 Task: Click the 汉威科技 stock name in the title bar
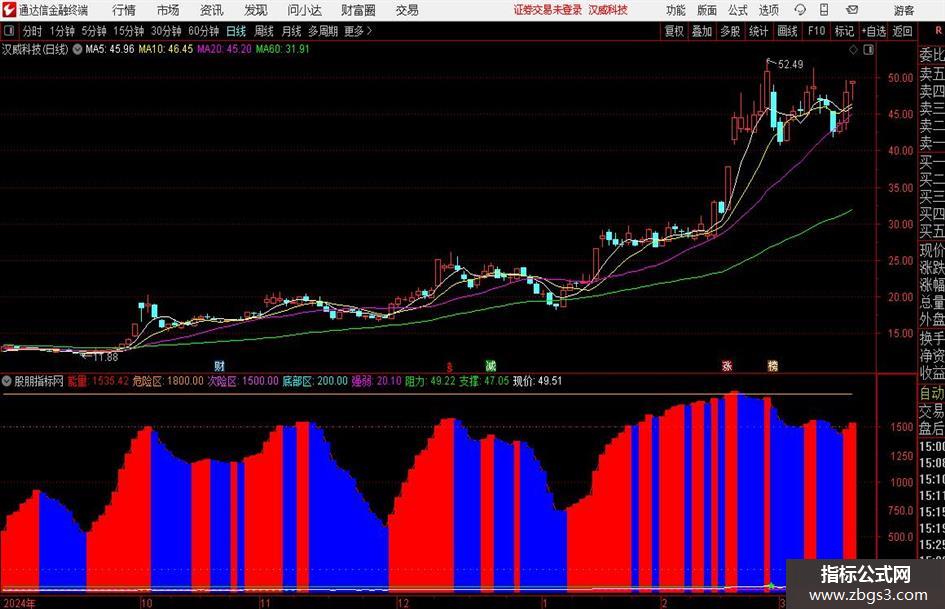click(608, 10)
